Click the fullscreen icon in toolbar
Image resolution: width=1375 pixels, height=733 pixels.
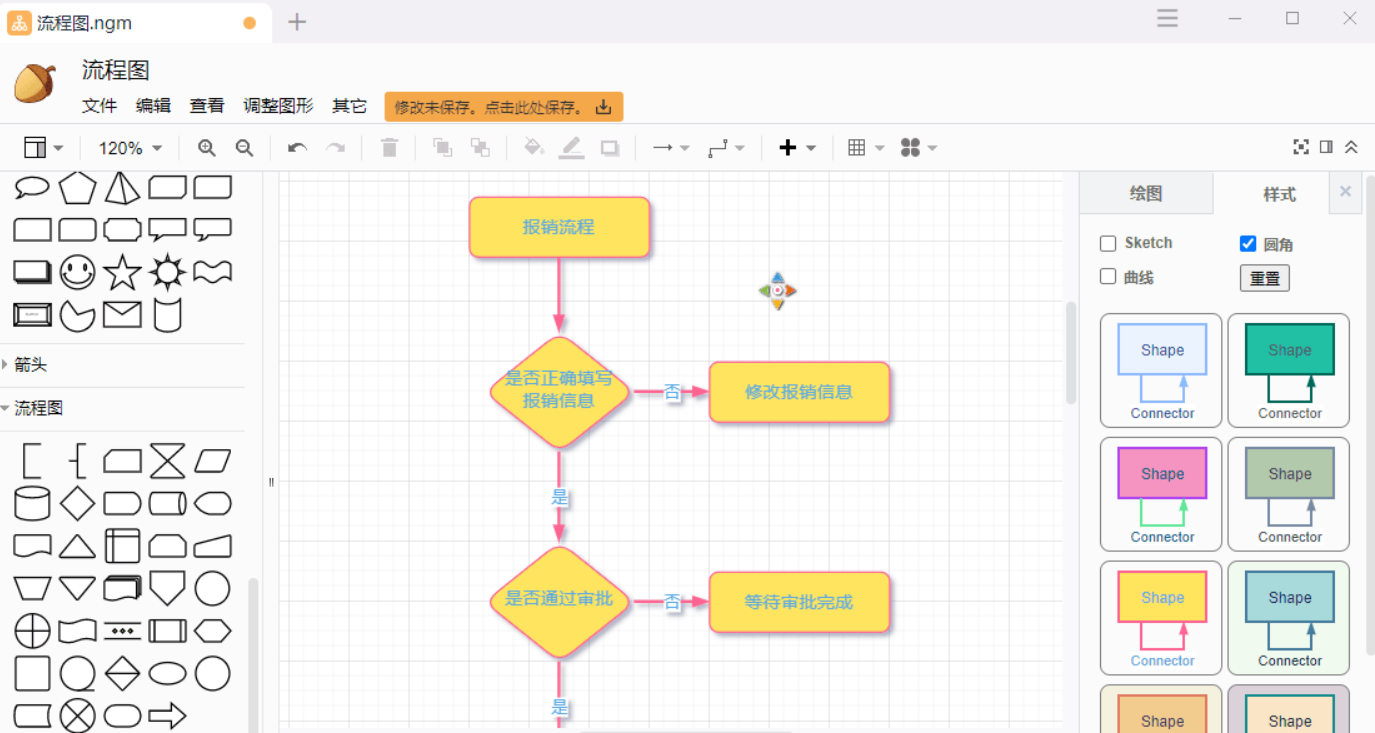coord(1301,147)
